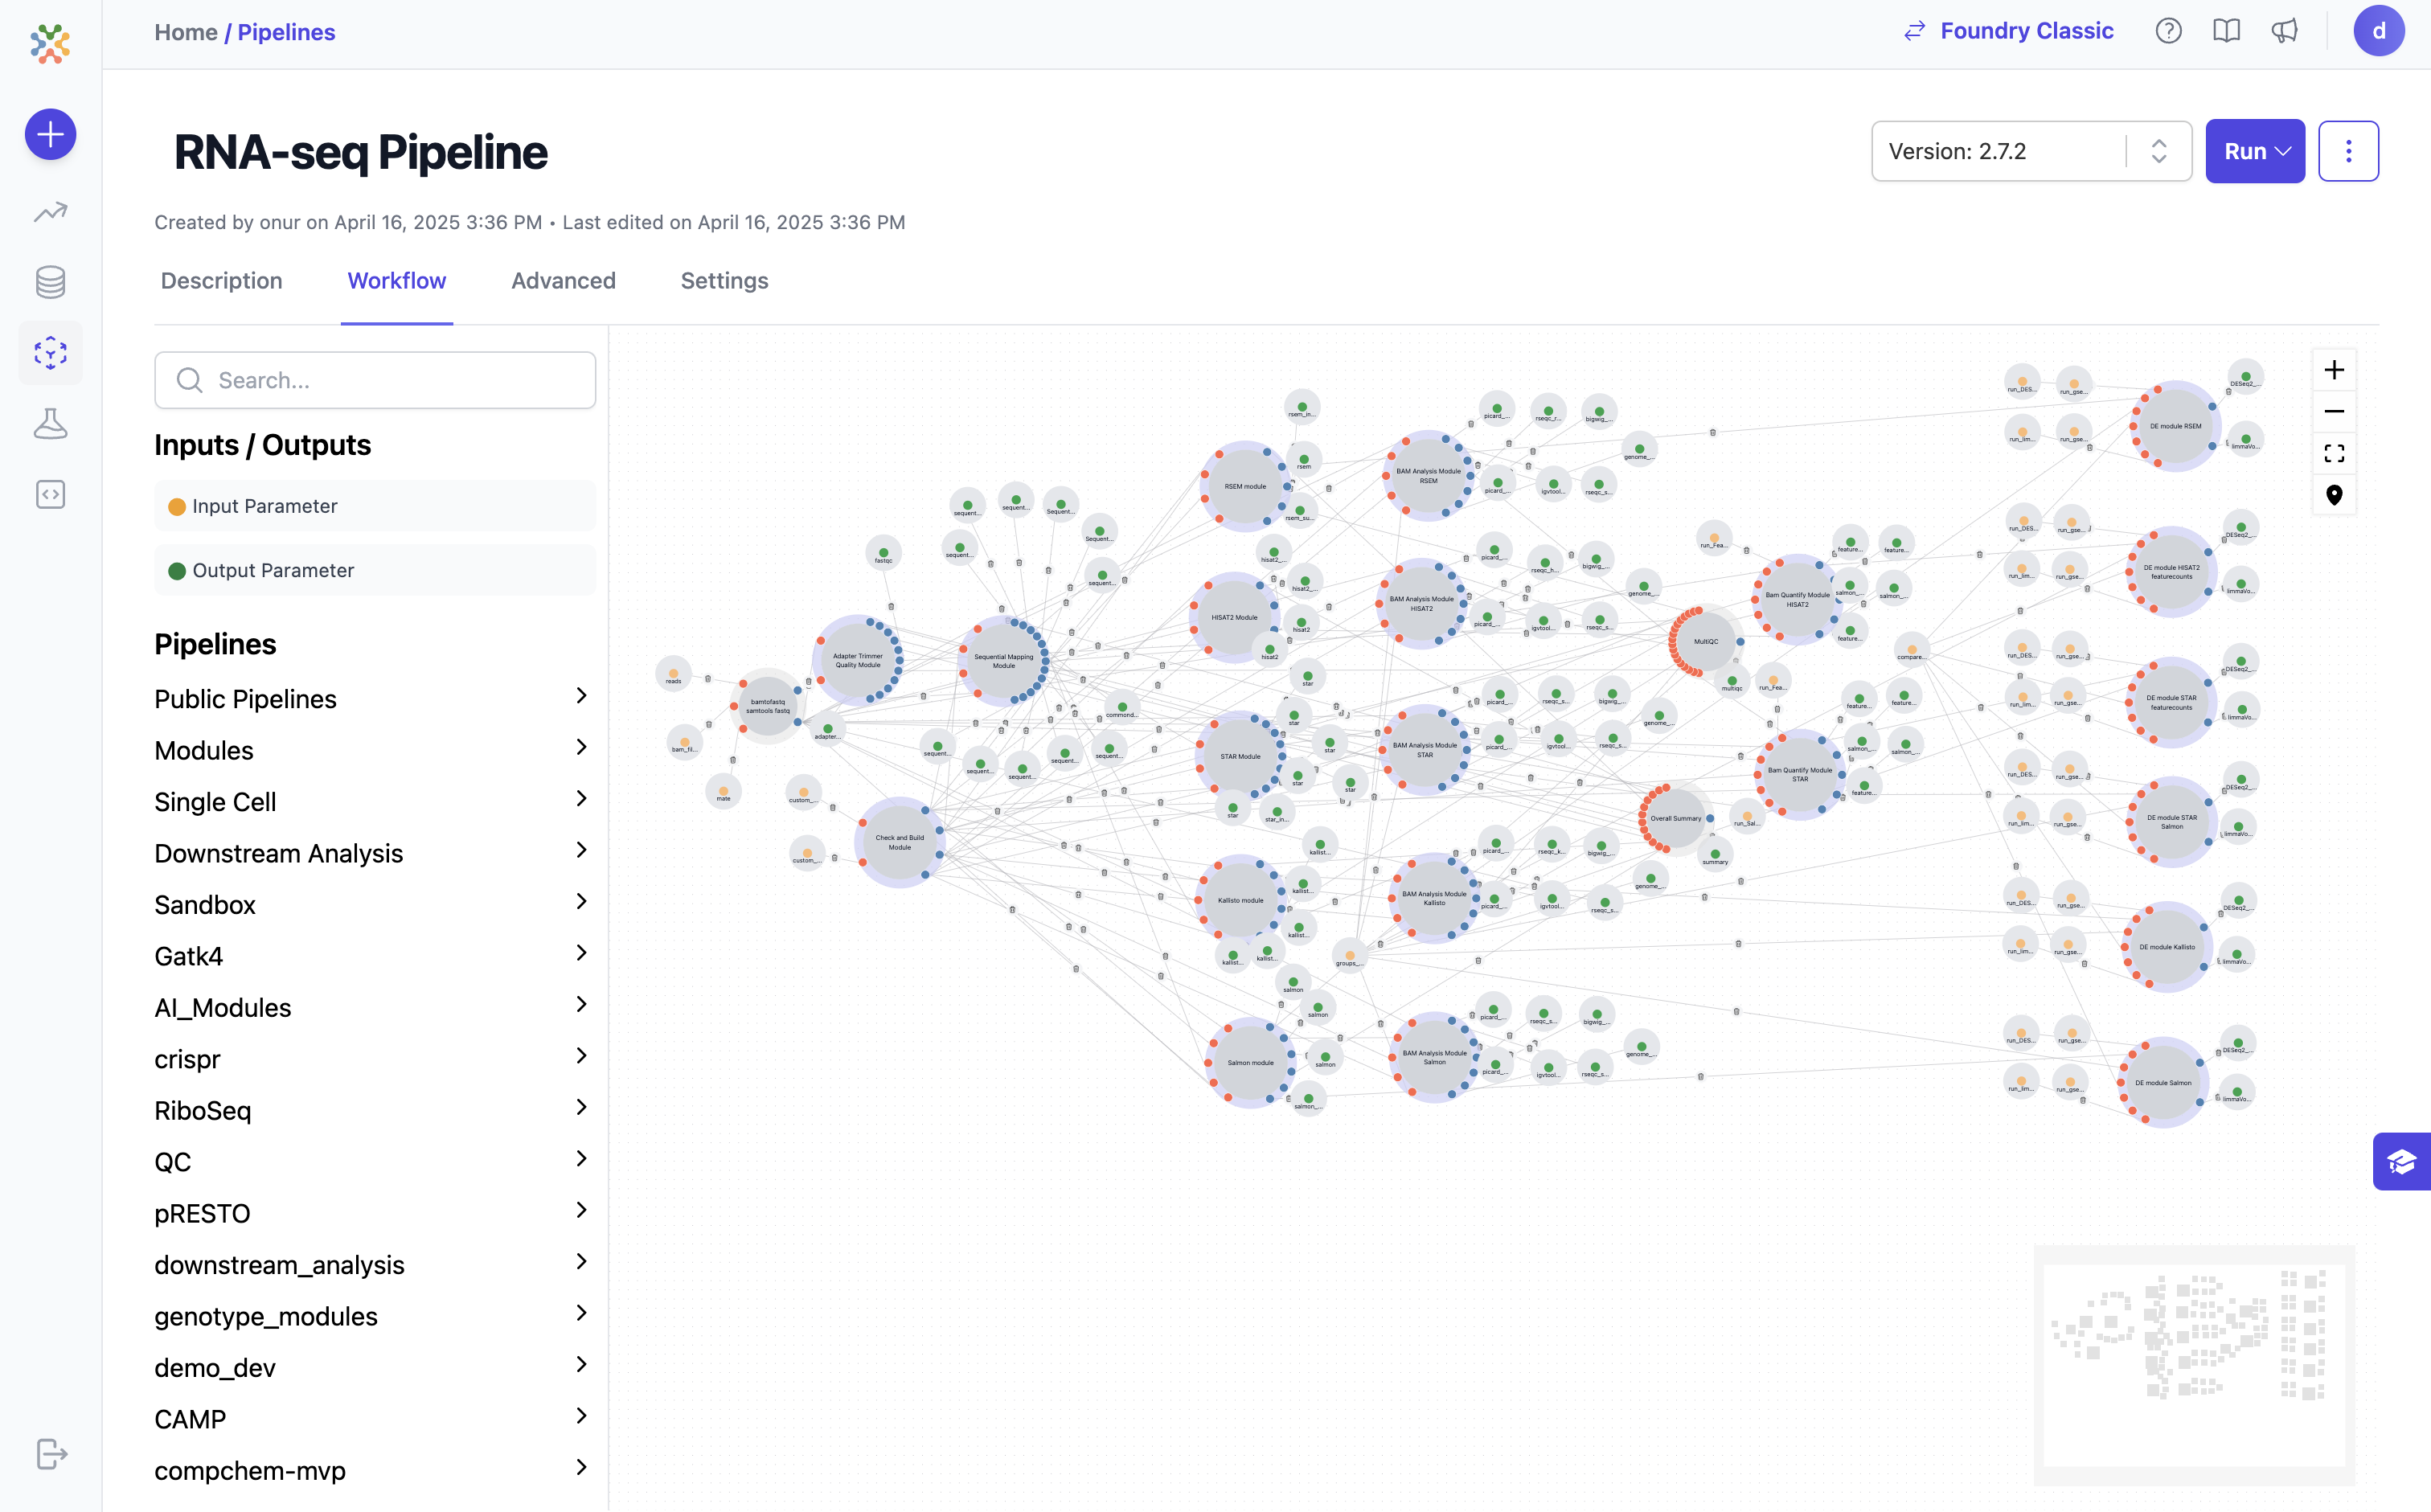Image resolution: width=2431 pixels, height=1512 pixels.
Task: Click the logout icon at sidebar bottom
Action: pyautogui.click(x=50, y=1453)
